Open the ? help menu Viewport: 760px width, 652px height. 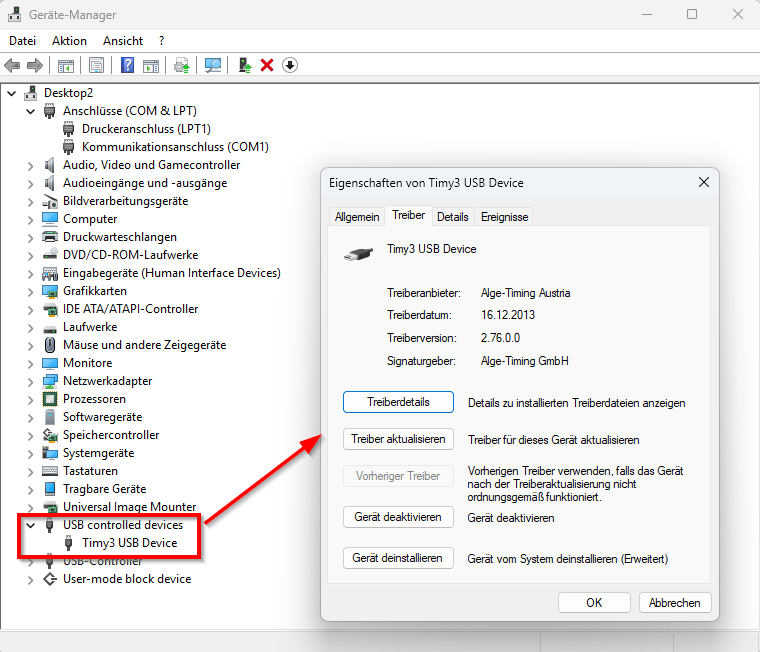tap(161, 41)
